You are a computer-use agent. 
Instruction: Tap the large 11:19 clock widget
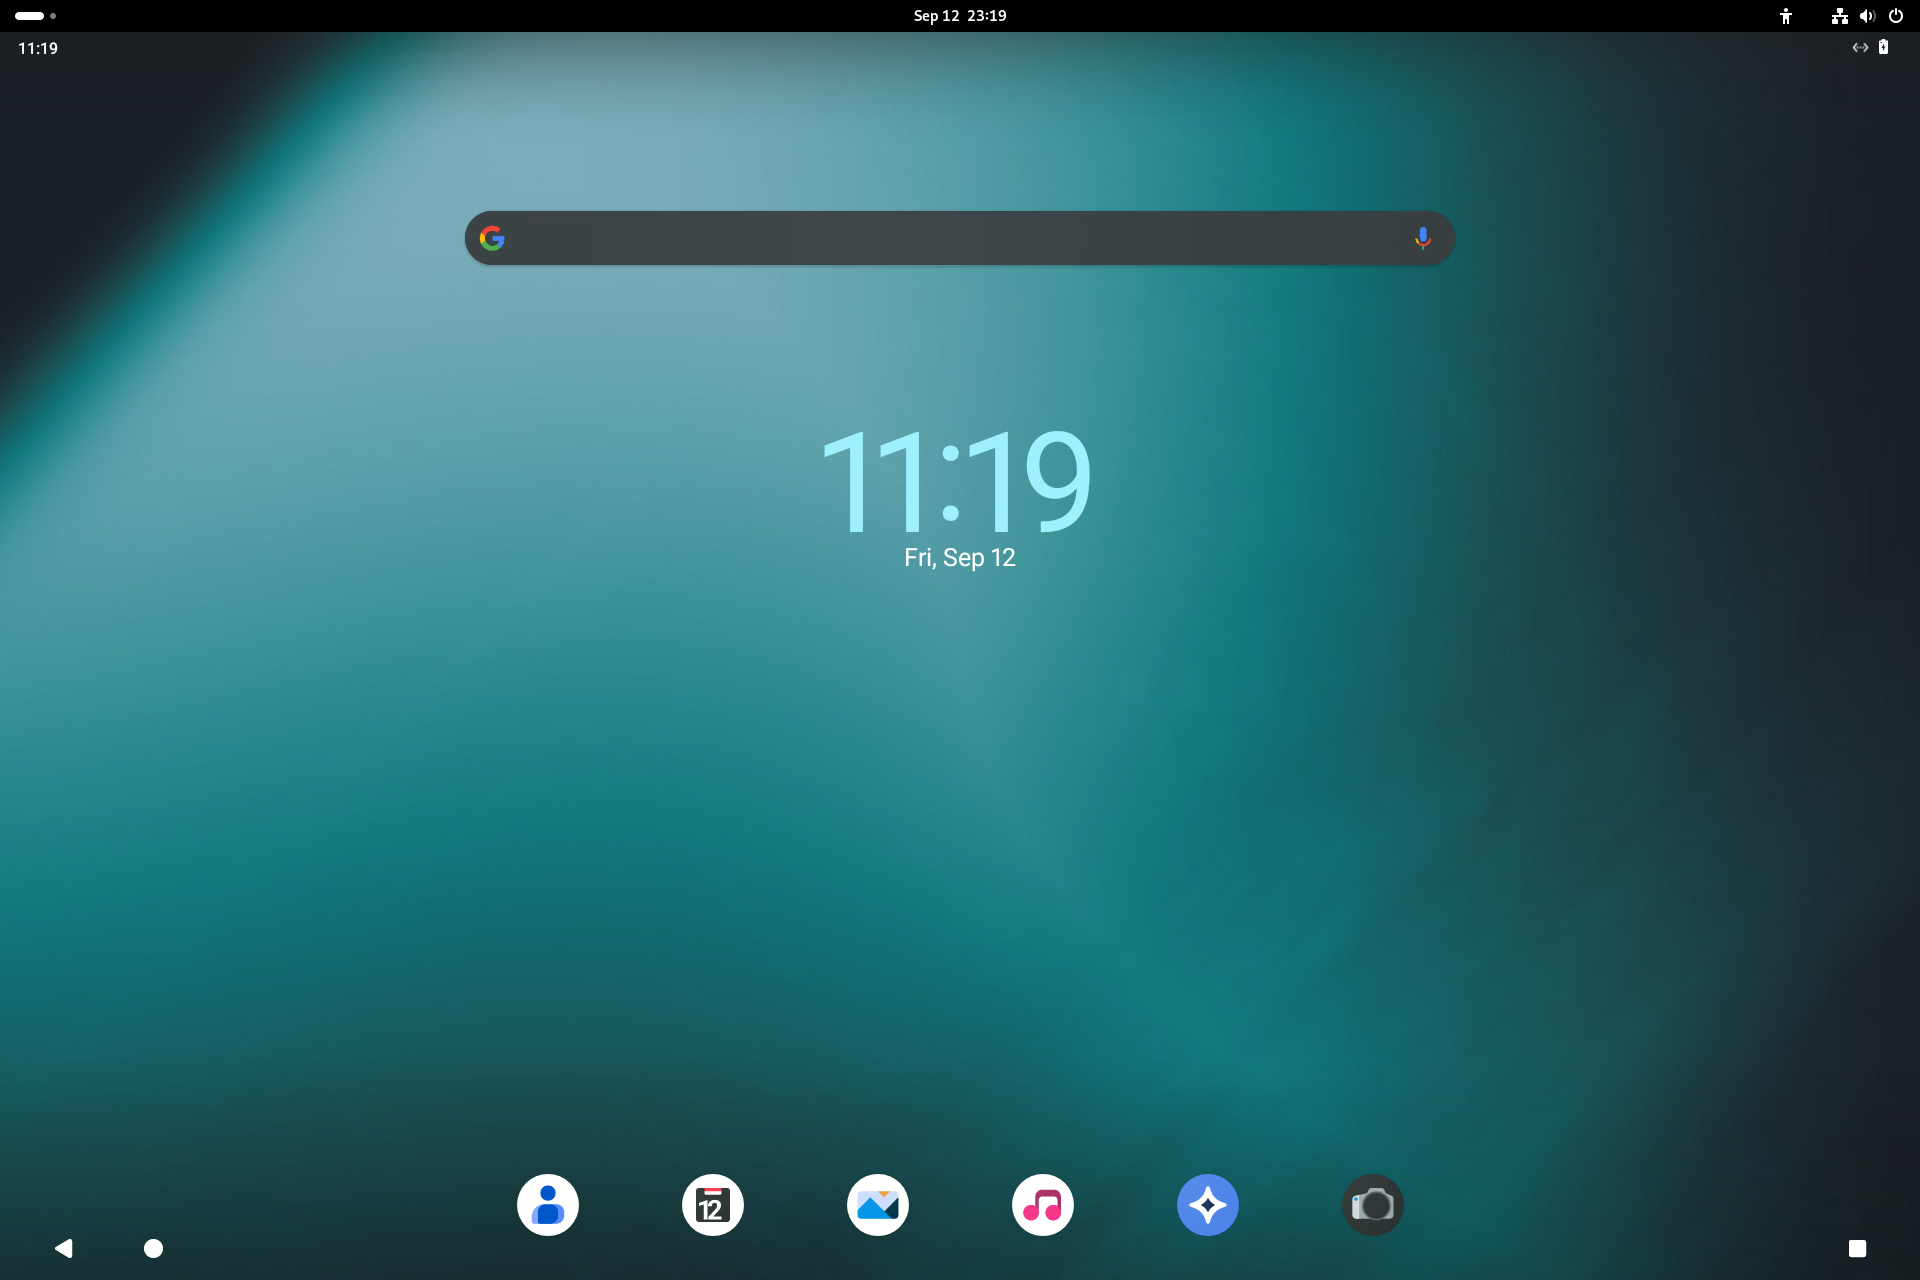tap(956, 482)
